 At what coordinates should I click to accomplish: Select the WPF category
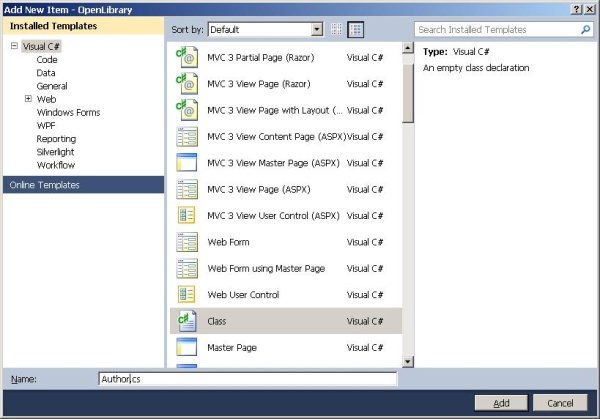pos(46,126)
